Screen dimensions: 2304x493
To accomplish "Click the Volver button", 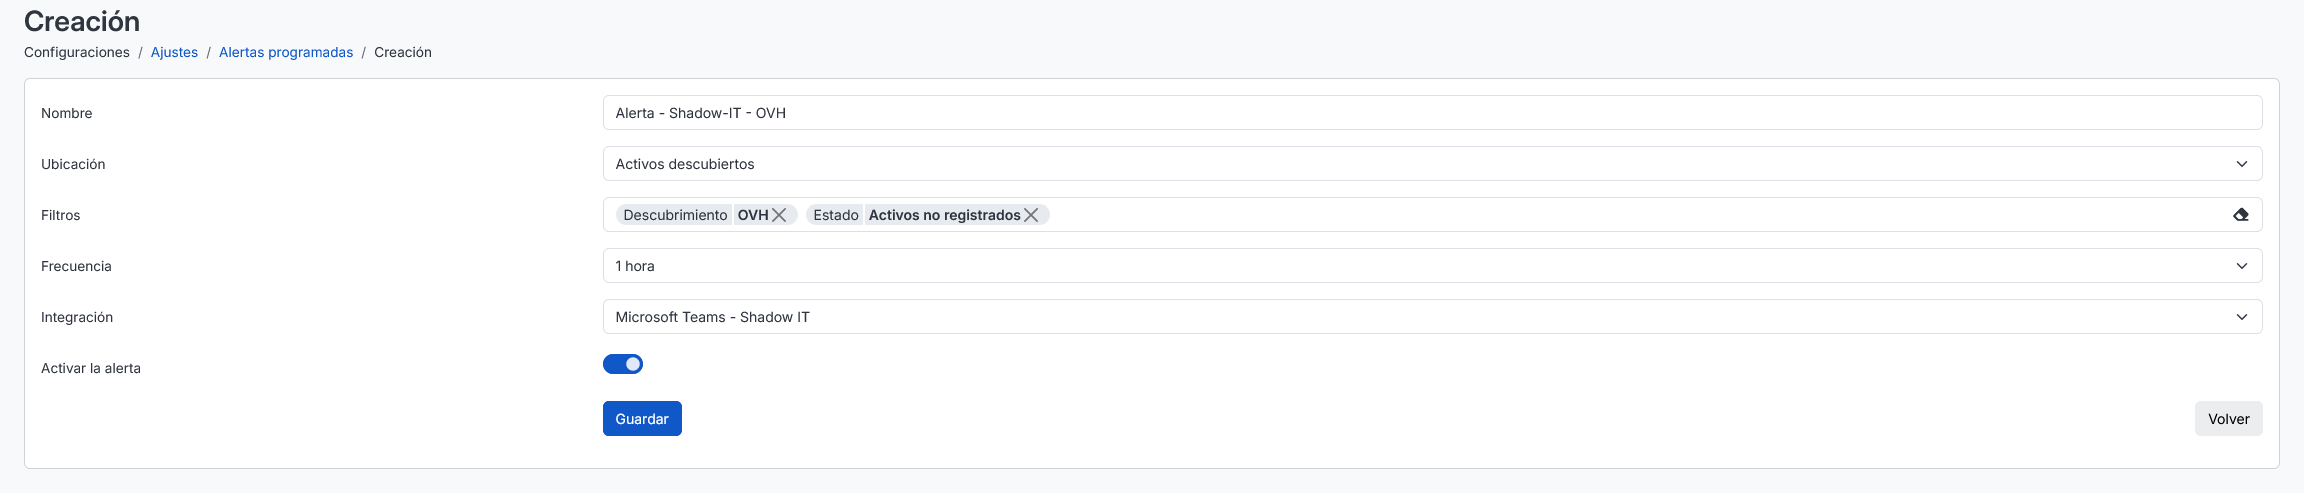I will pos(2228,419).
